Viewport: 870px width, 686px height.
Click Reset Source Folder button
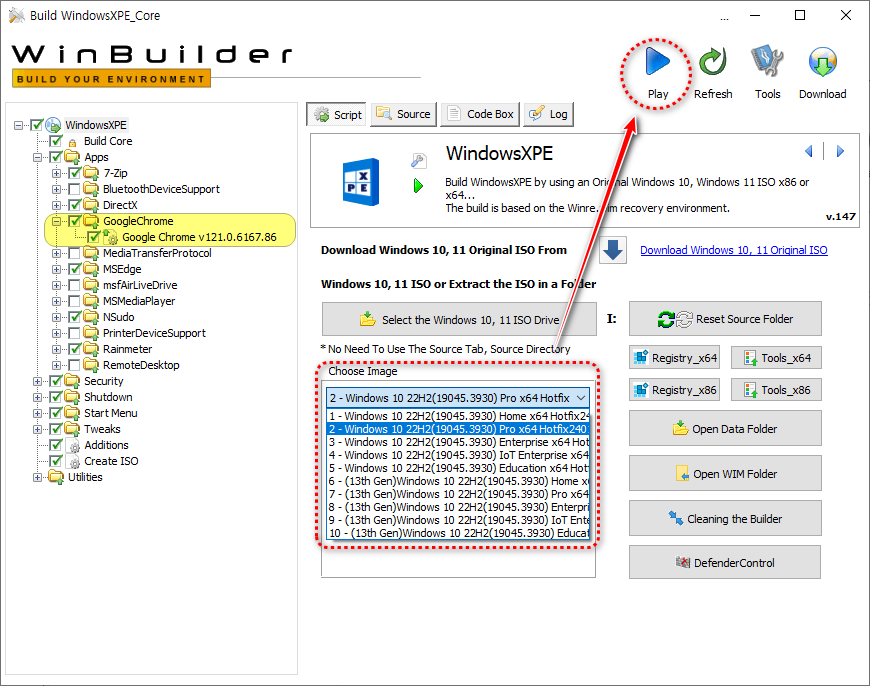(725, 319)
